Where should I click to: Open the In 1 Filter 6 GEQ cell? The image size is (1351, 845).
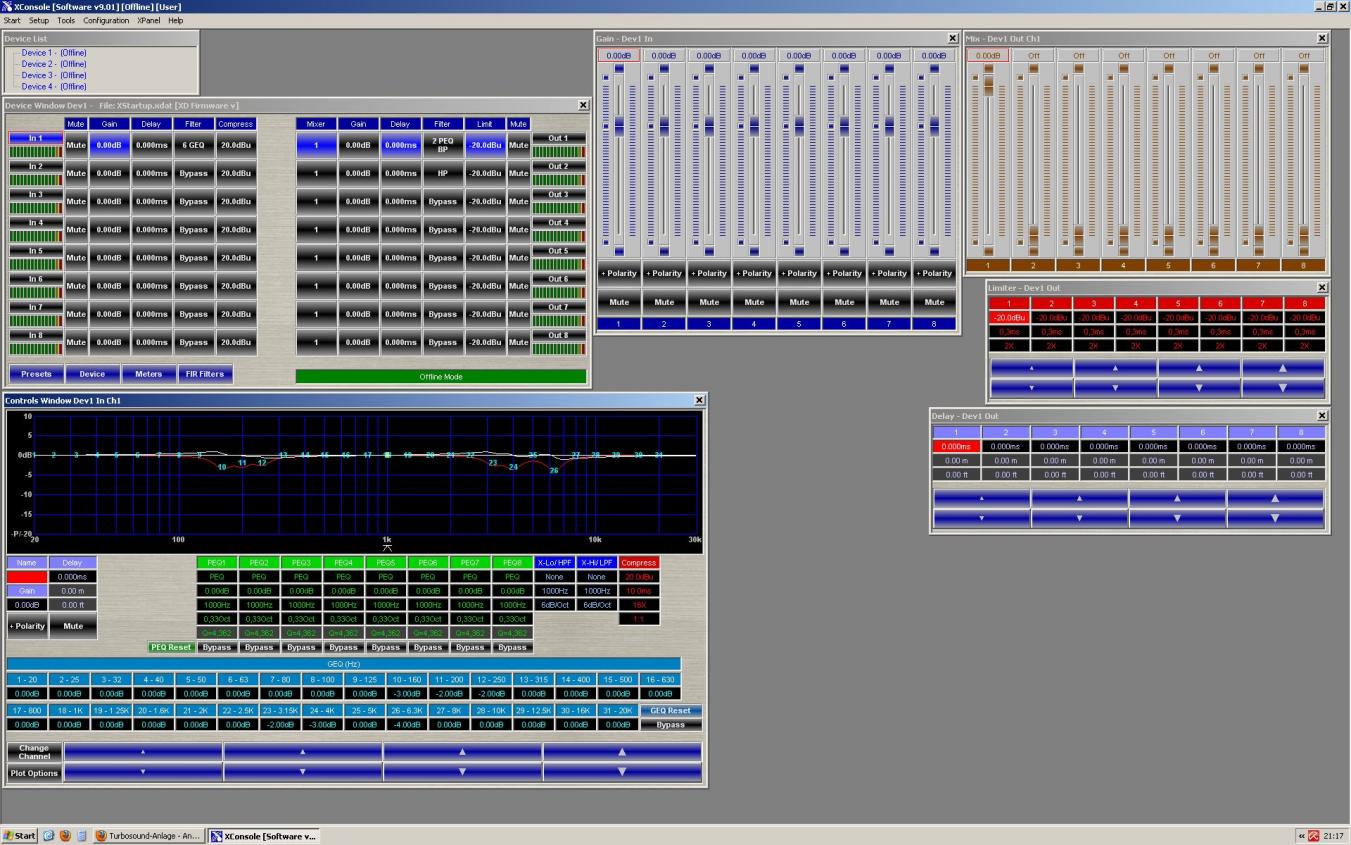[x=193, y=145]
